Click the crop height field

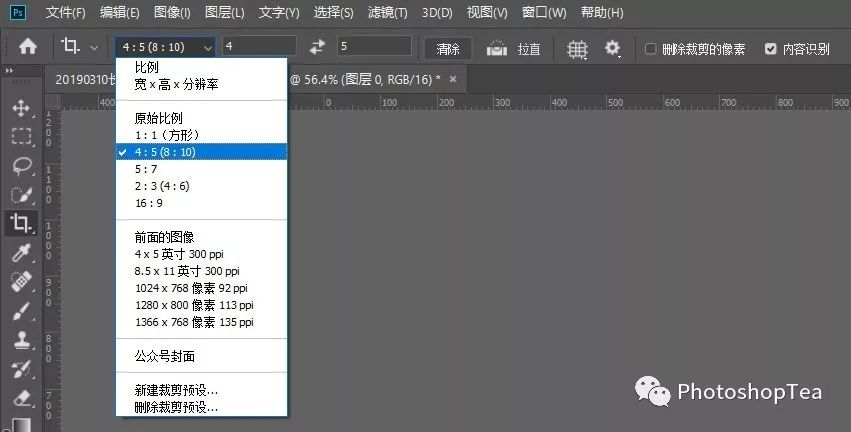coord(374,46)
